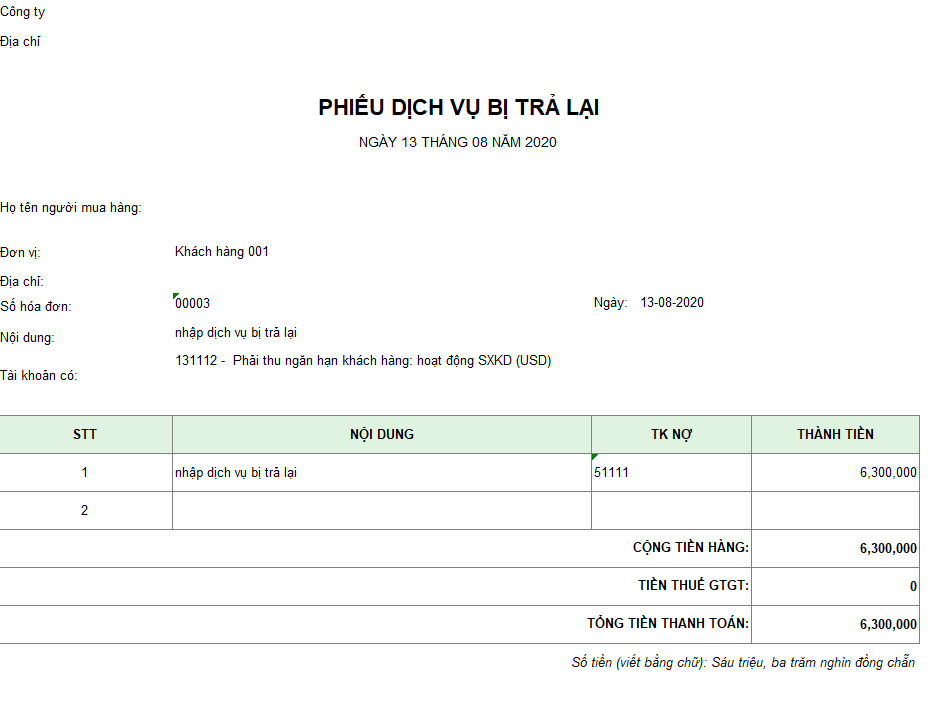Image resolution: width=934 pixels, height=710 pixels.
Task: Click invoice number cell 00003
Action: 192,303
